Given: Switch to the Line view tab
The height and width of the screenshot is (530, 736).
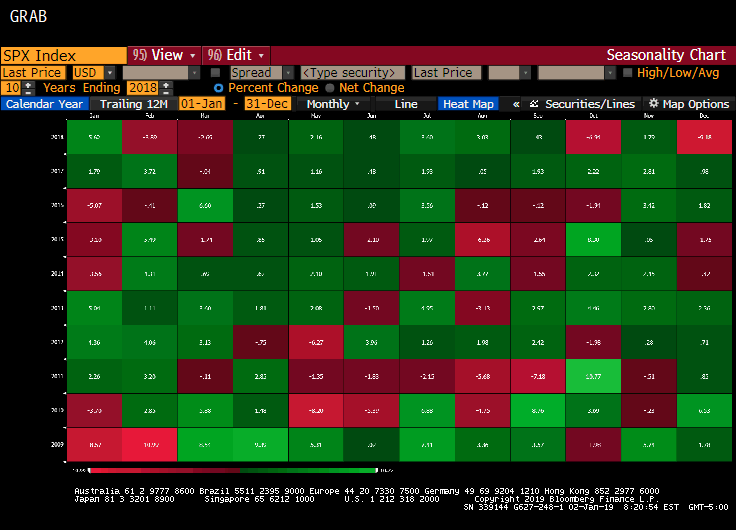Looking at the screenshot, I should (406, 104).
